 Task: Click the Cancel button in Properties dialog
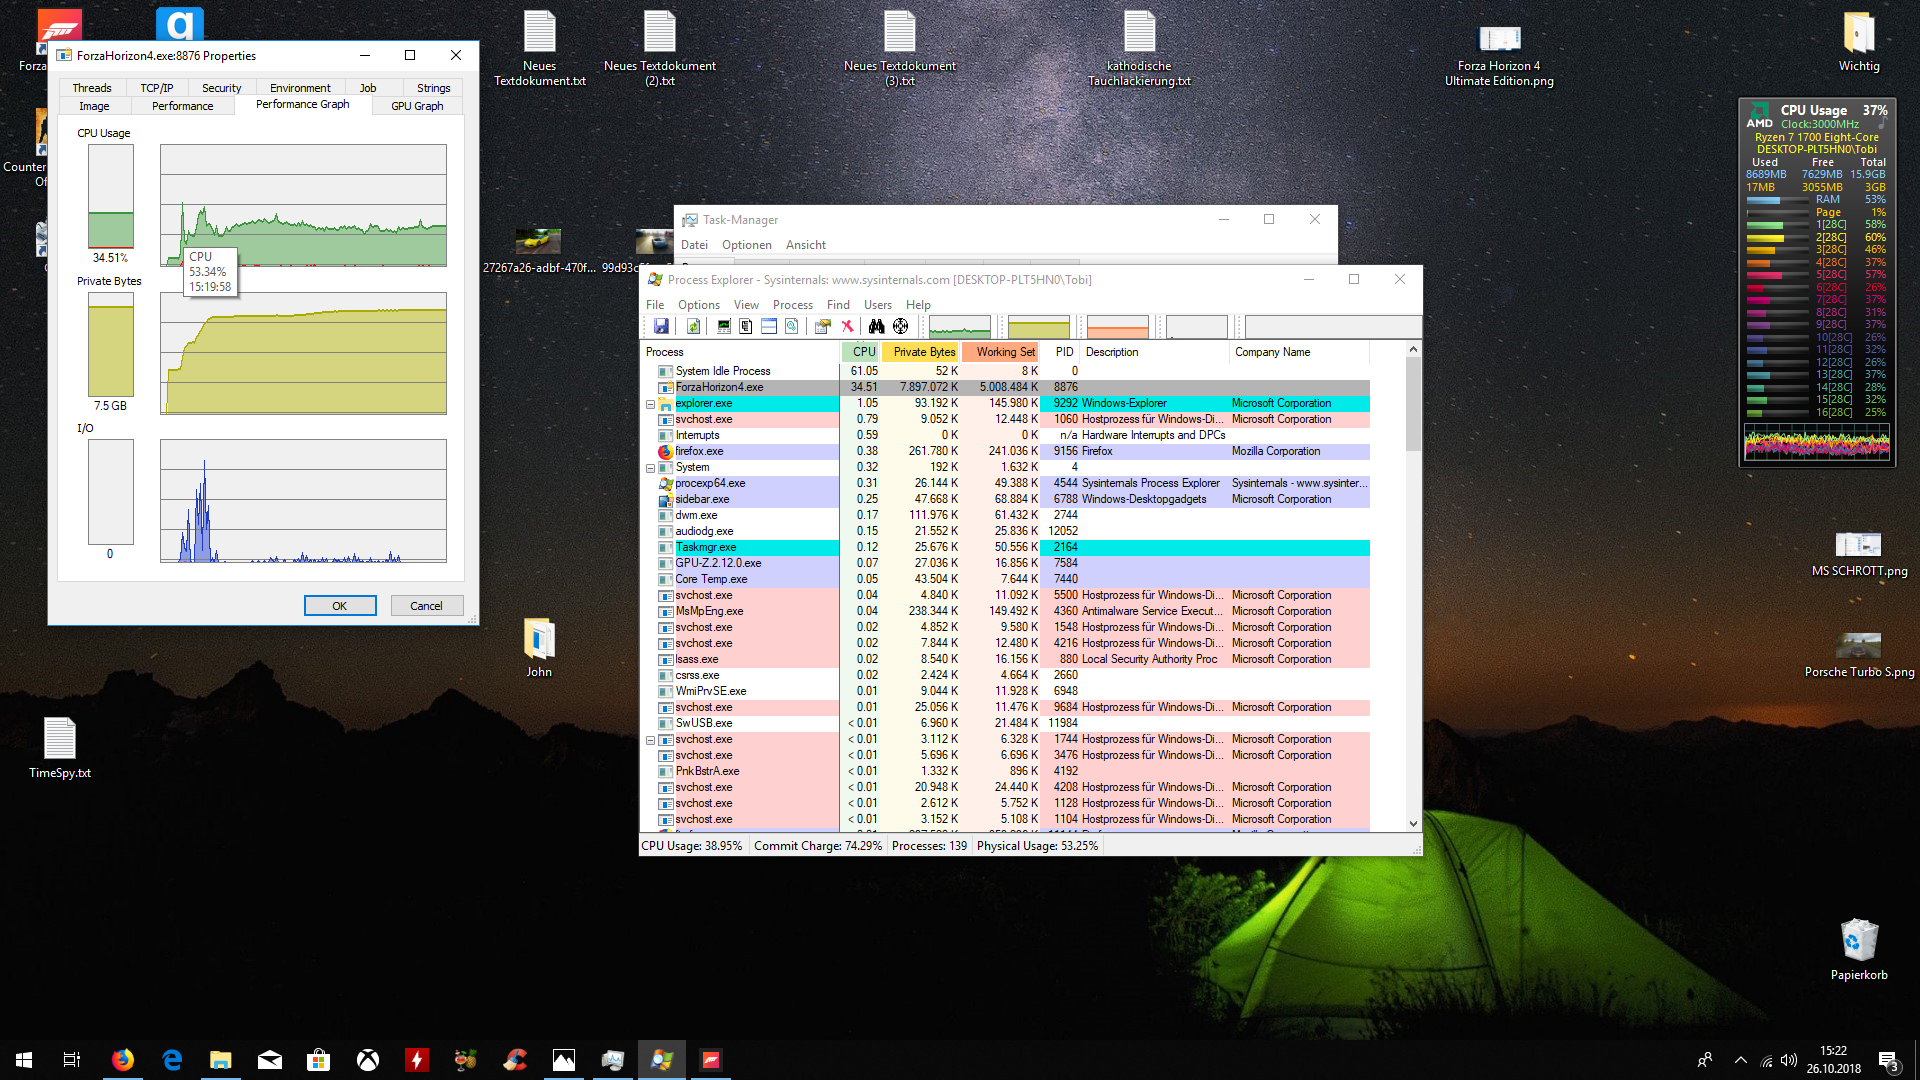[x=426, y=606]
